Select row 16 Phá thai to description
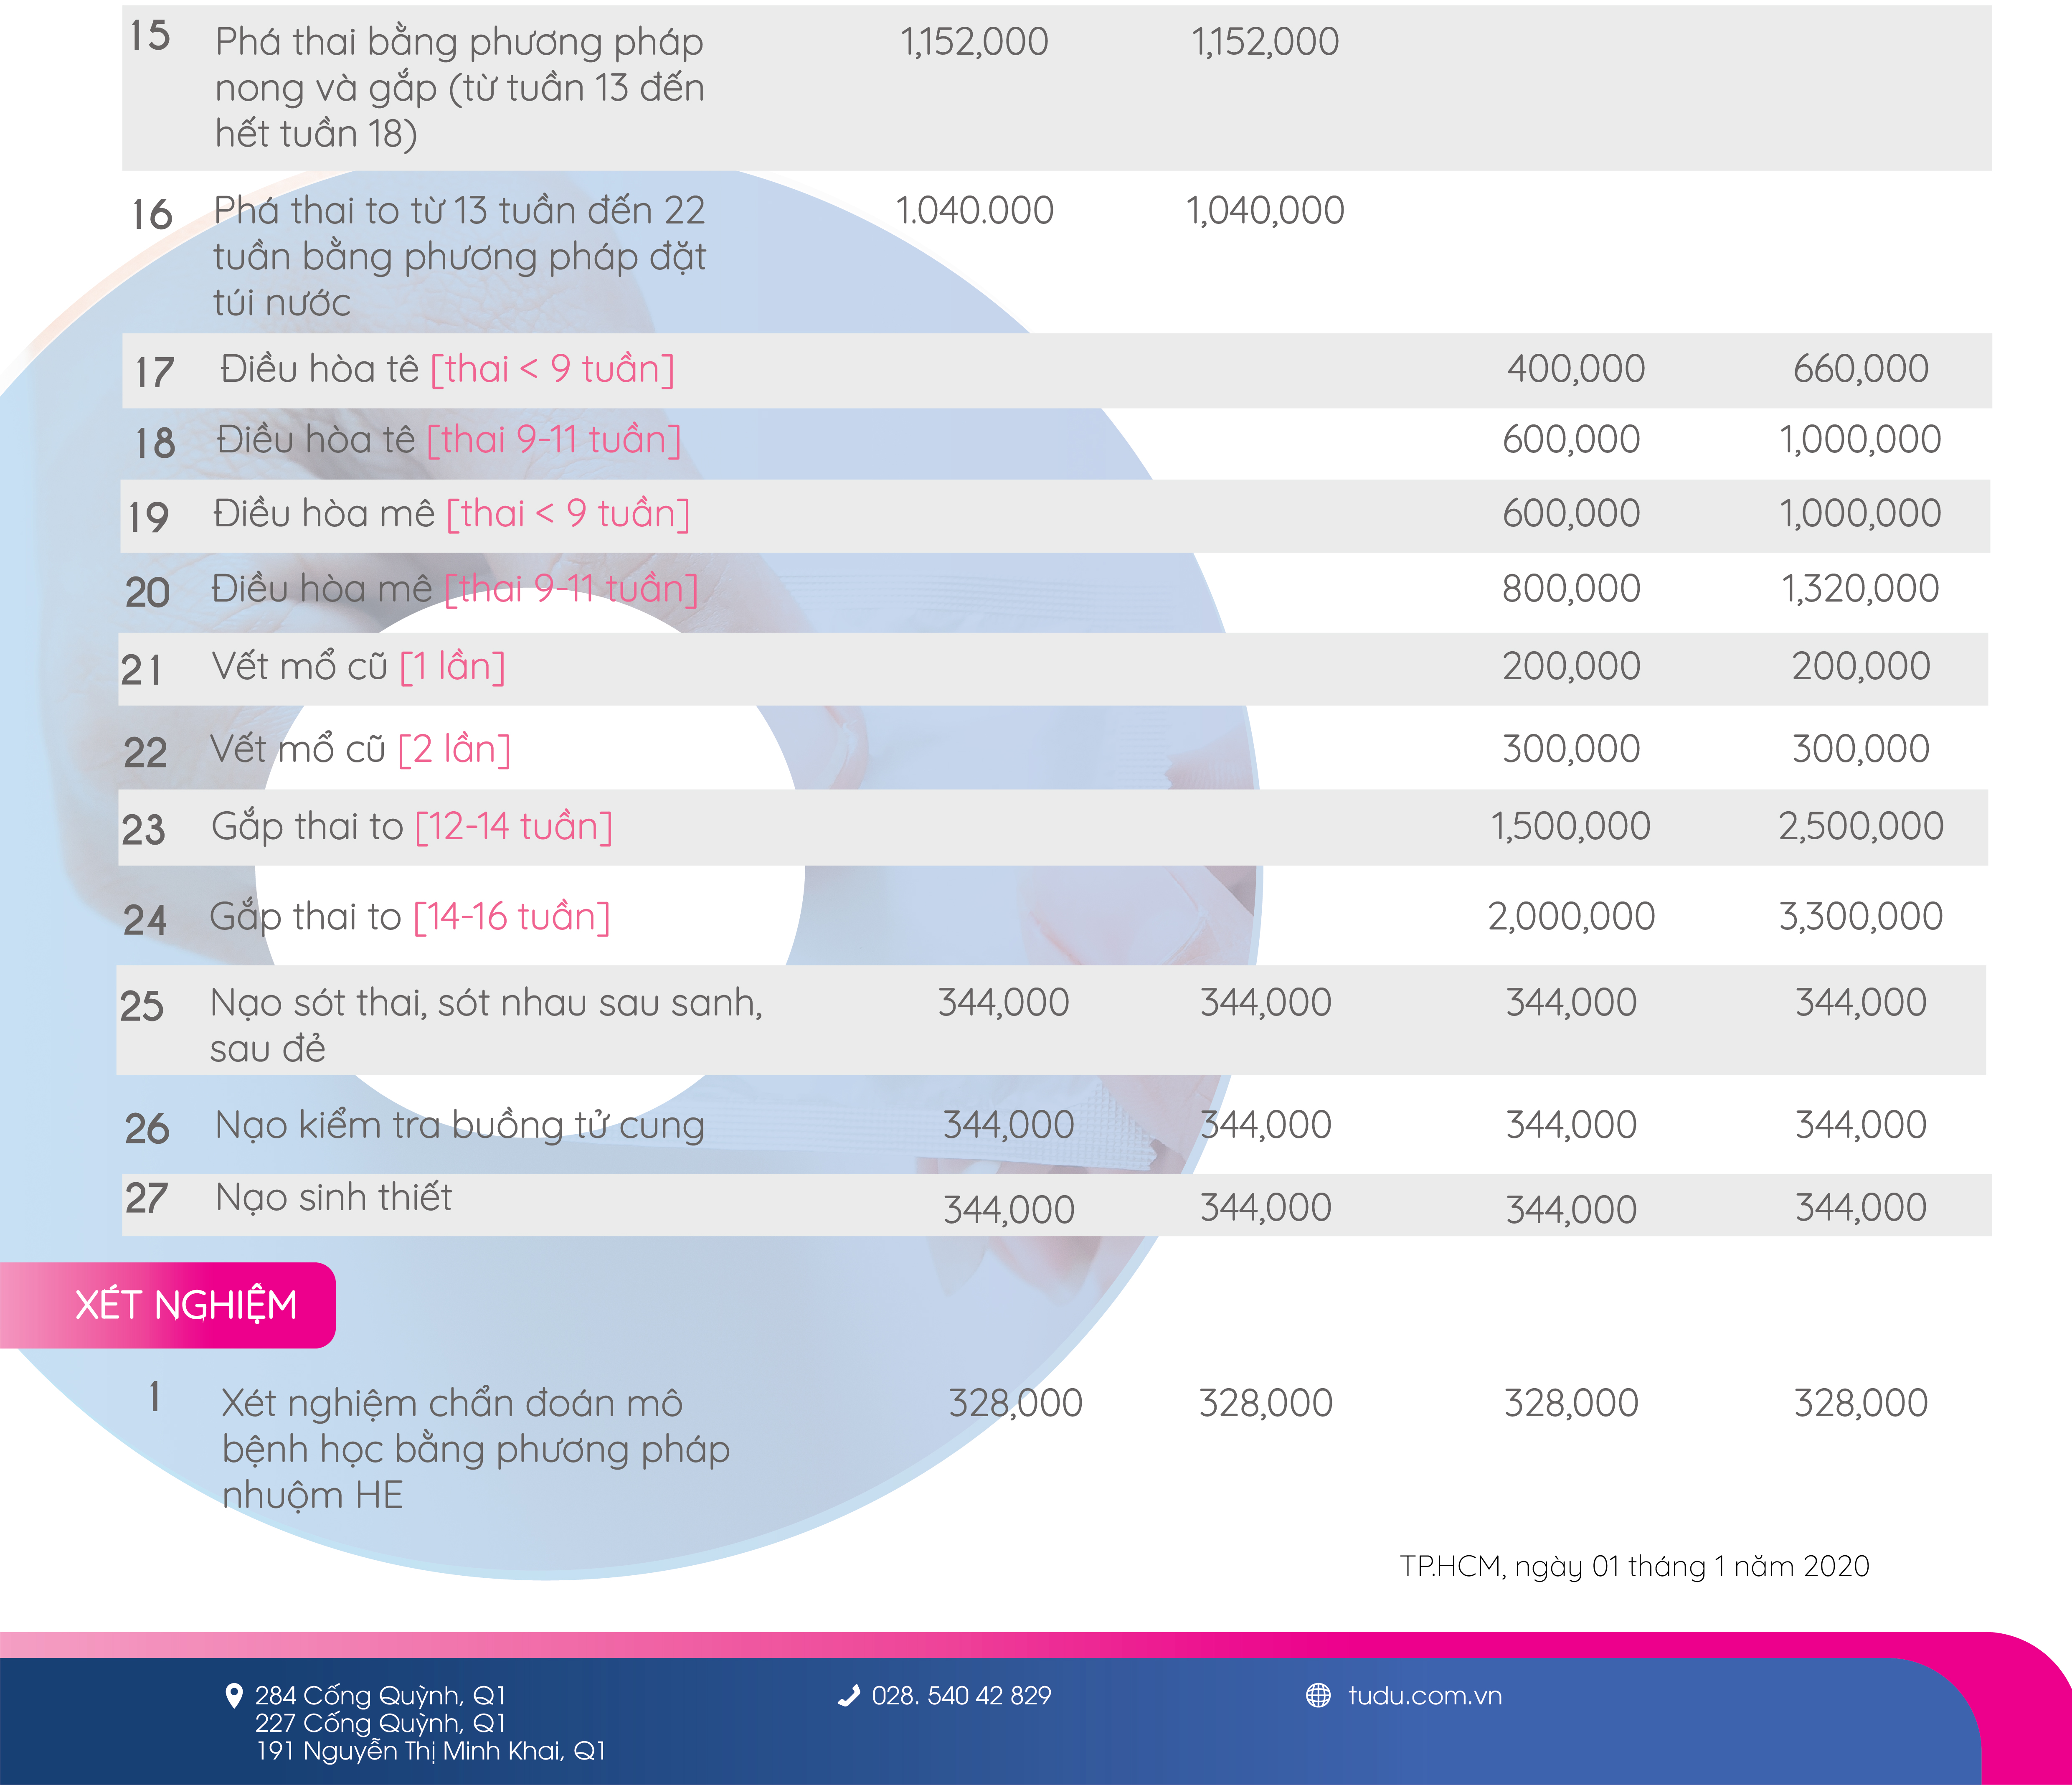The width and height of the screenshot is (2072, 1785). (x=459, y=256)
